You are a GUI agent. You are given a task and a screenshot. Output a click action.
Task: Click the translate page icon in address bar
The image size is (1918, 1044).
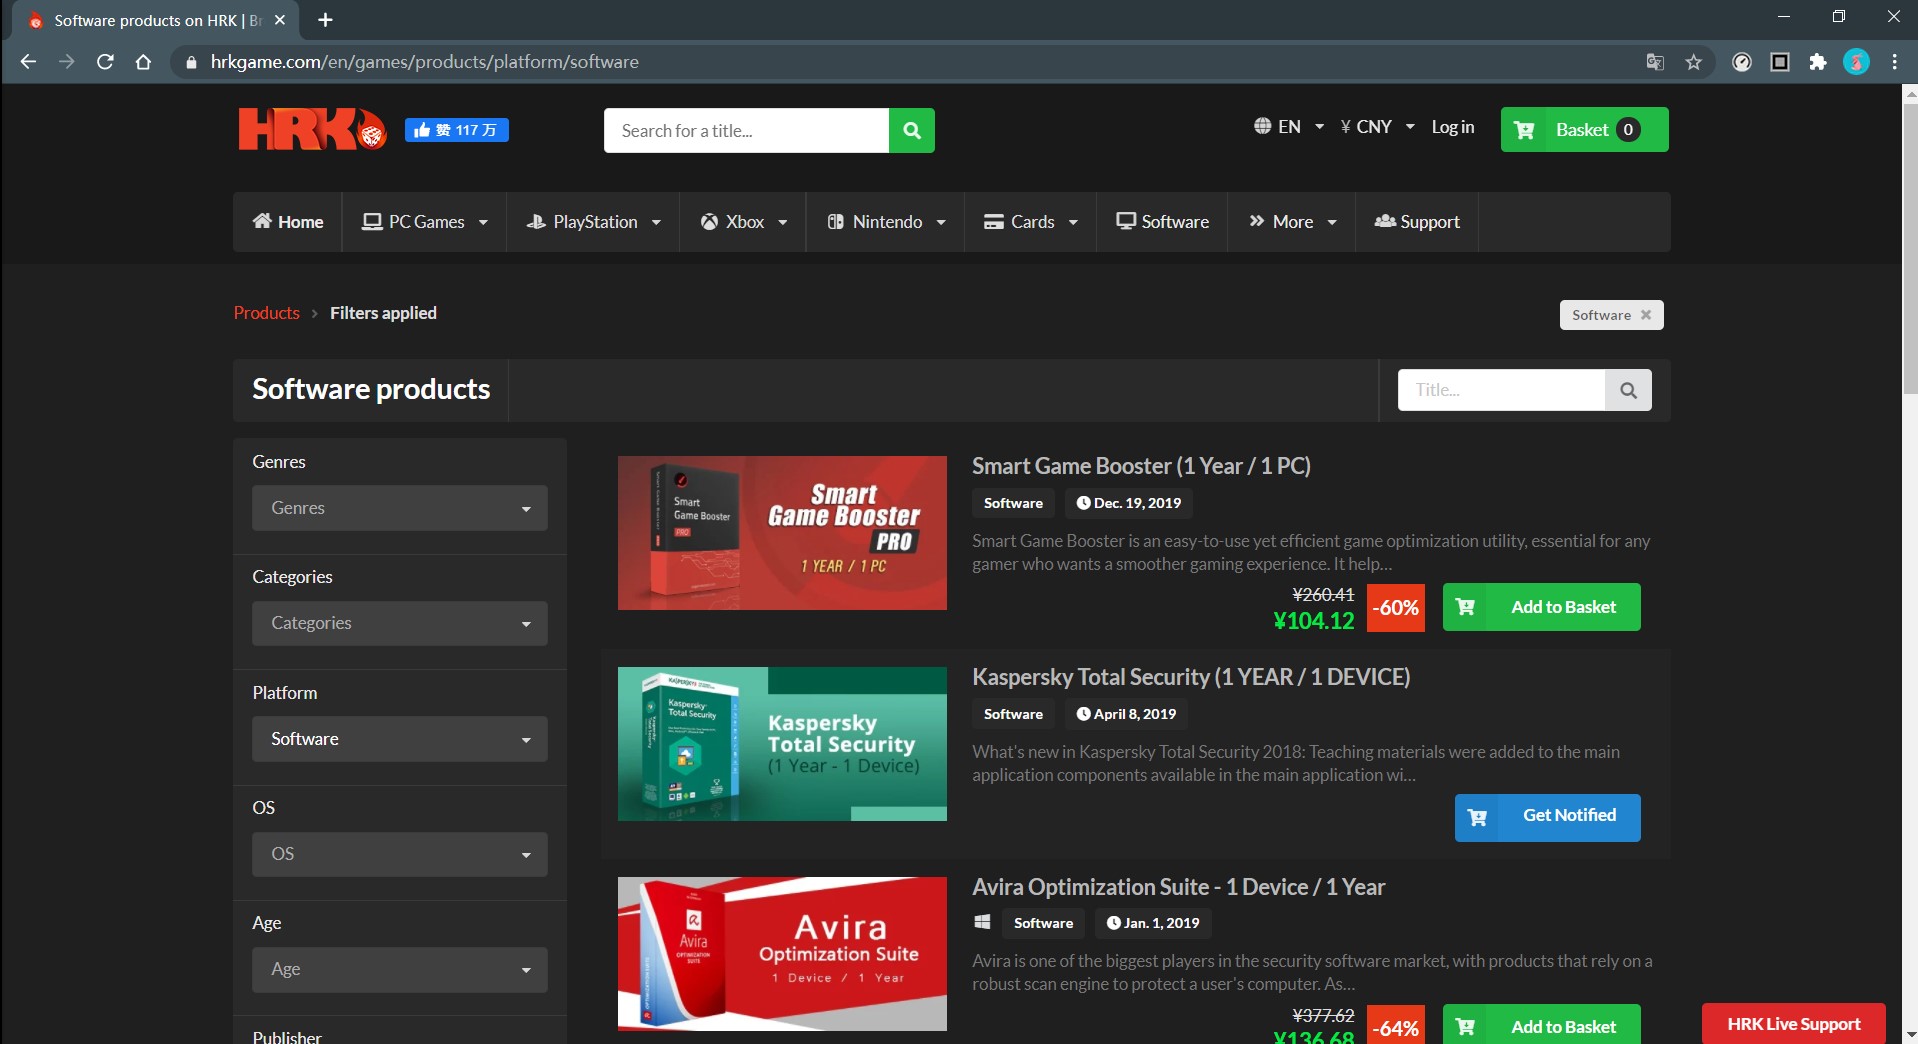click(x=1655, y=62)
